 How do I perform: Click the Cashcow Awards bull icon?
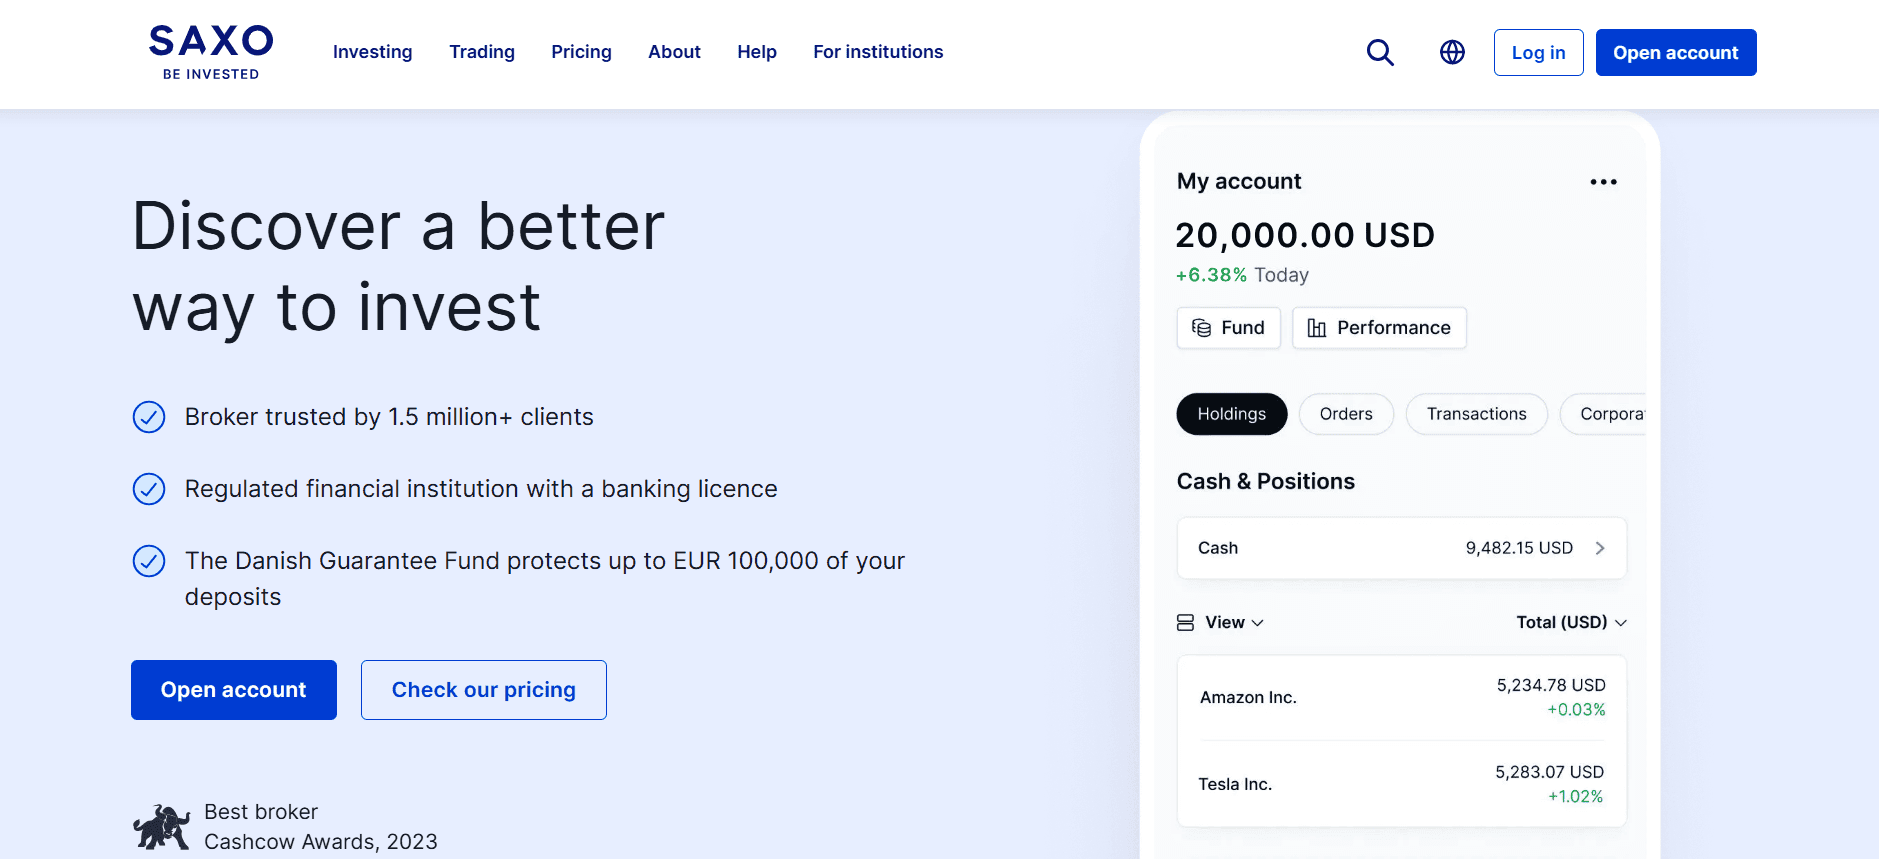point(161,827)
